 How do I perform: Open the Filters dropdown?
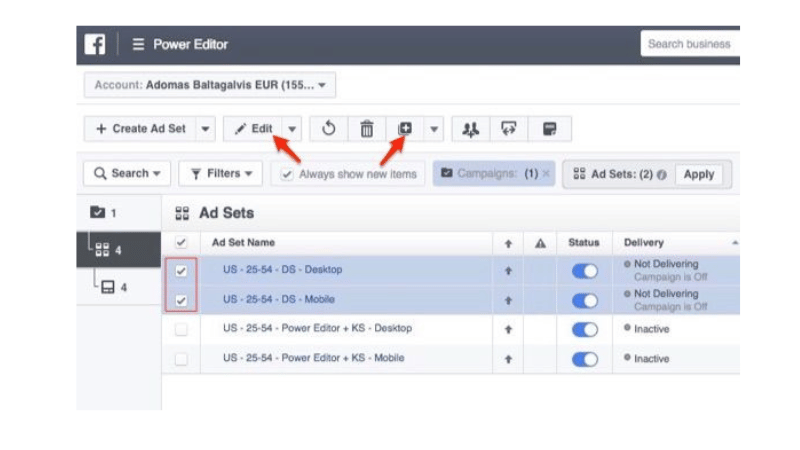click(220, 174)
